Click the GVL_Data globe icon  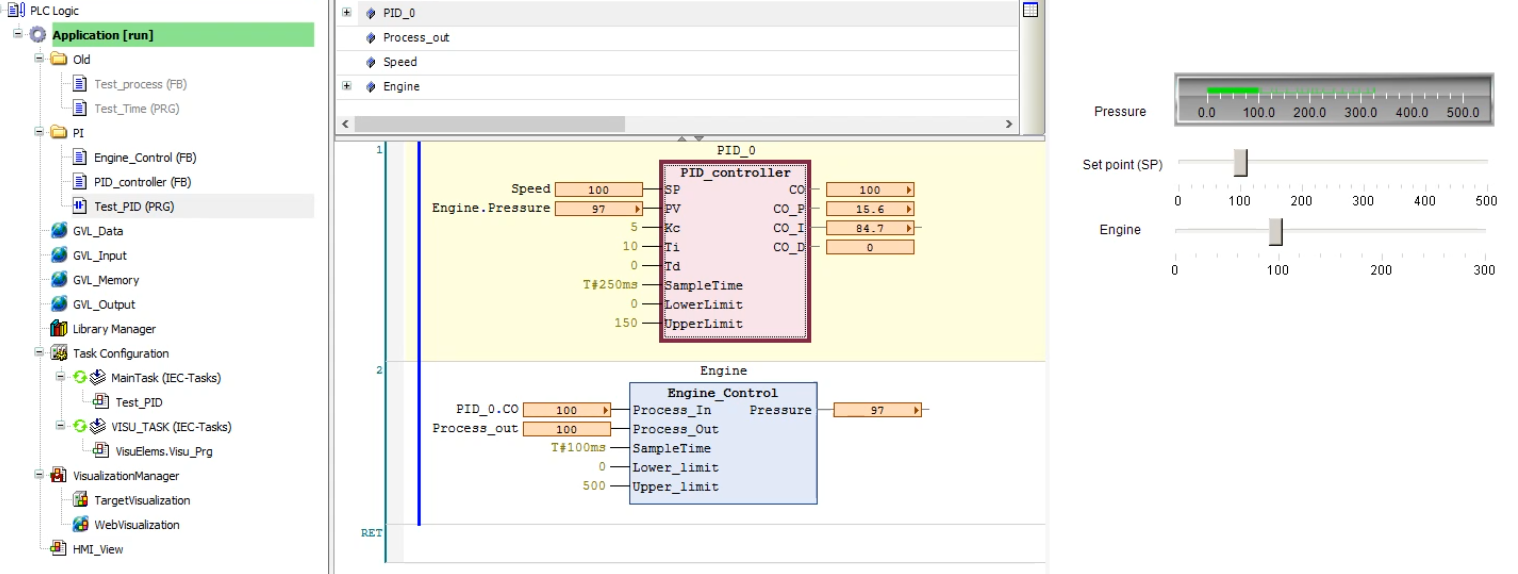(60, 231)
